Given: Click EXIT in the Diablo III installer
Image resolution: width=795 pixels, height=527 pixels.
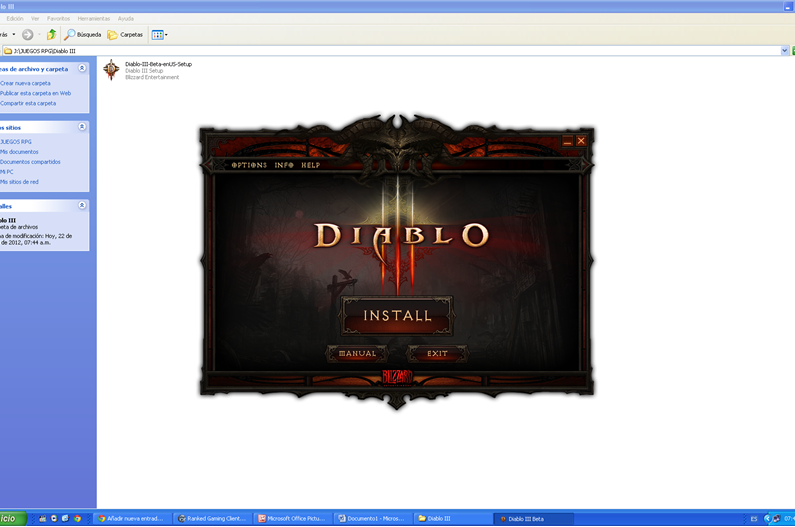Looking at the screenshot, I should coord(437,354).
